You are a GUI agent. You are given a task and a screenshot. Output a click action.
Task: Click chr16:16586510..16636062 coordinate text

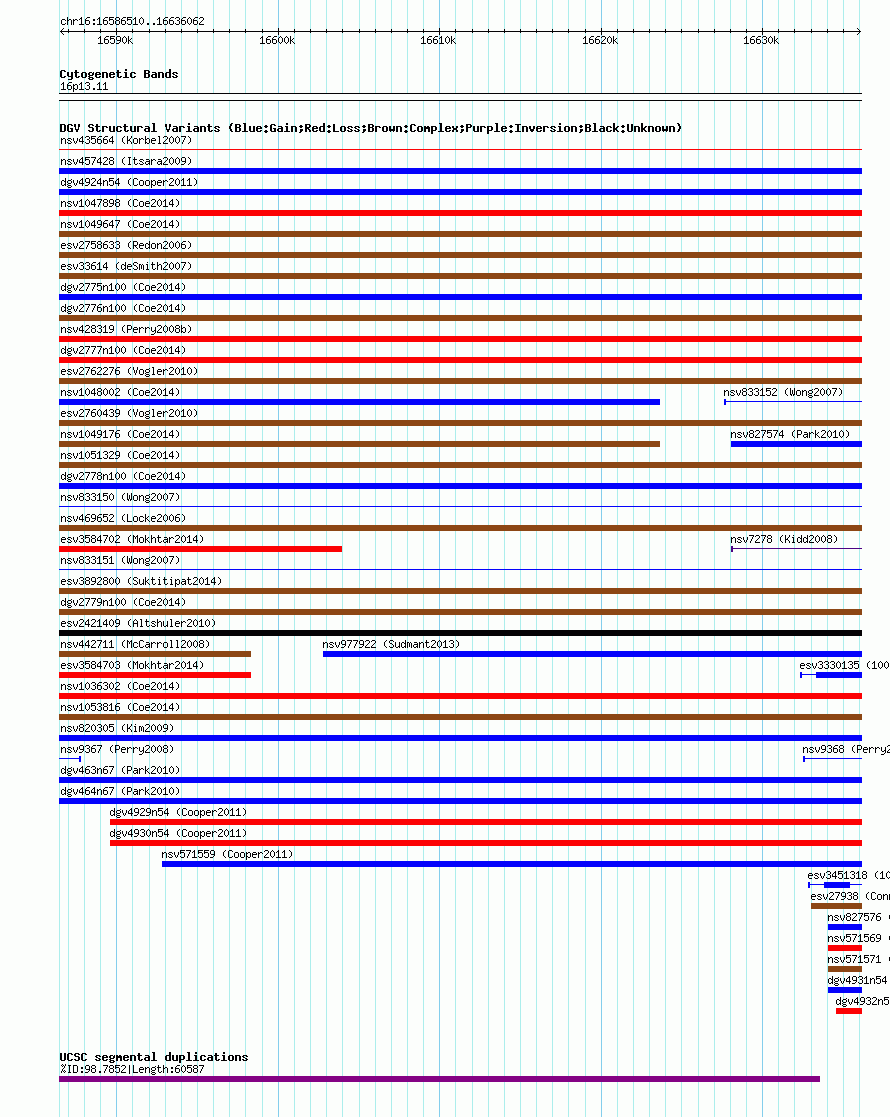click(x=133, y=21)
